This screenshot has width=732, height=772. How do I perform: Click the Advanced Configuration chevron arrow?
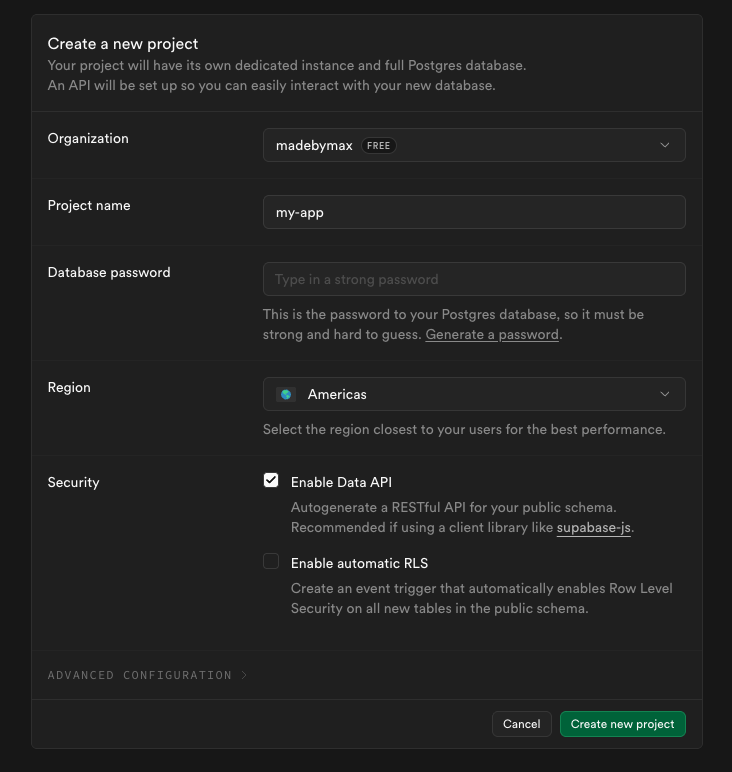pyautogui.click(x=244, y=675)
